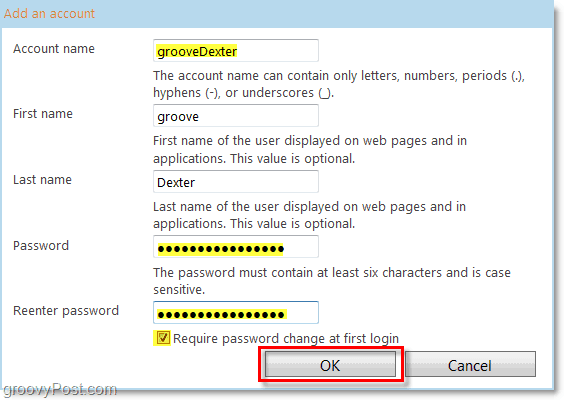The image size is (564, 400).
Task: Click the password six-character requirement hint
Action: pos(332,281)
